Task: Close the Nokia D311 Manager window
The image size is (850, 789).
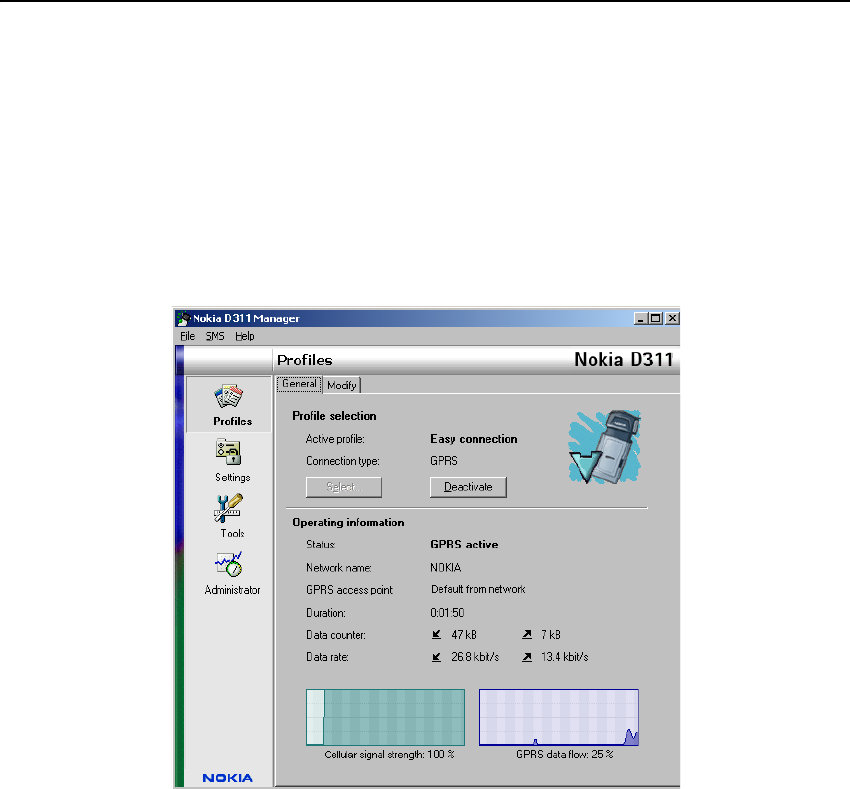Action: (672, 318)
